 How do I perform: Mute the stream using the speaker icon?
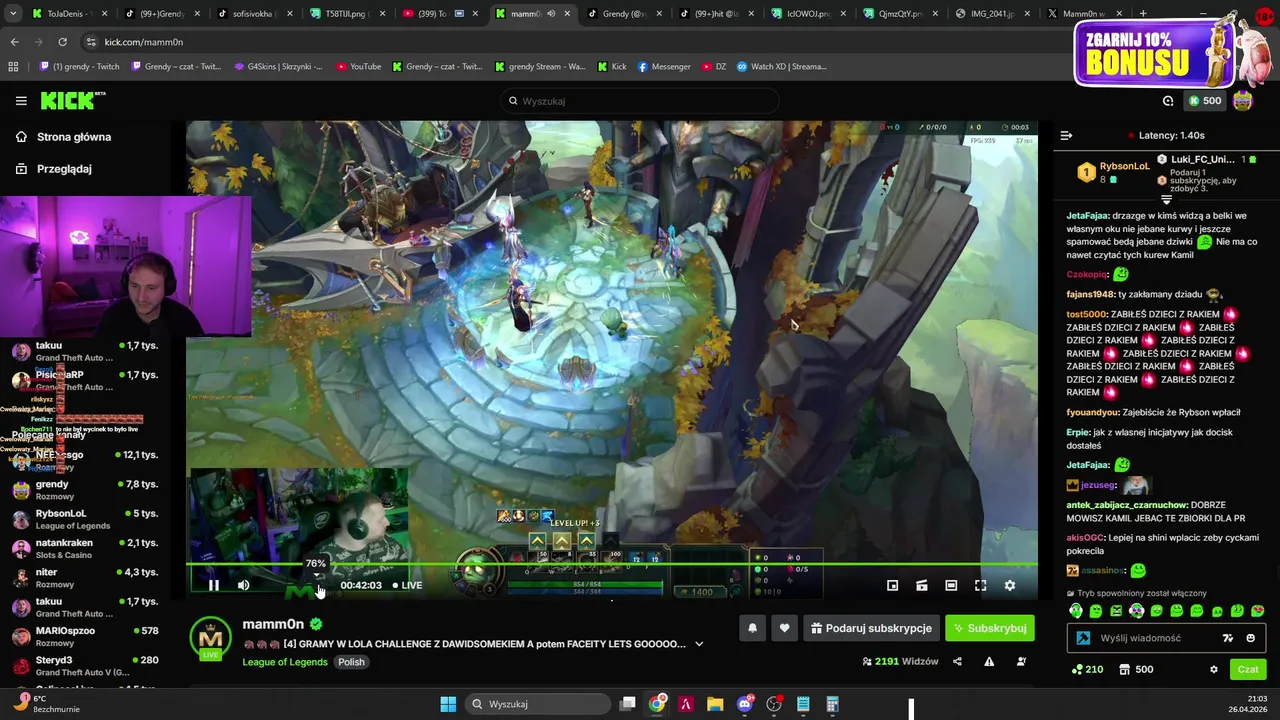tap(243, 585)
